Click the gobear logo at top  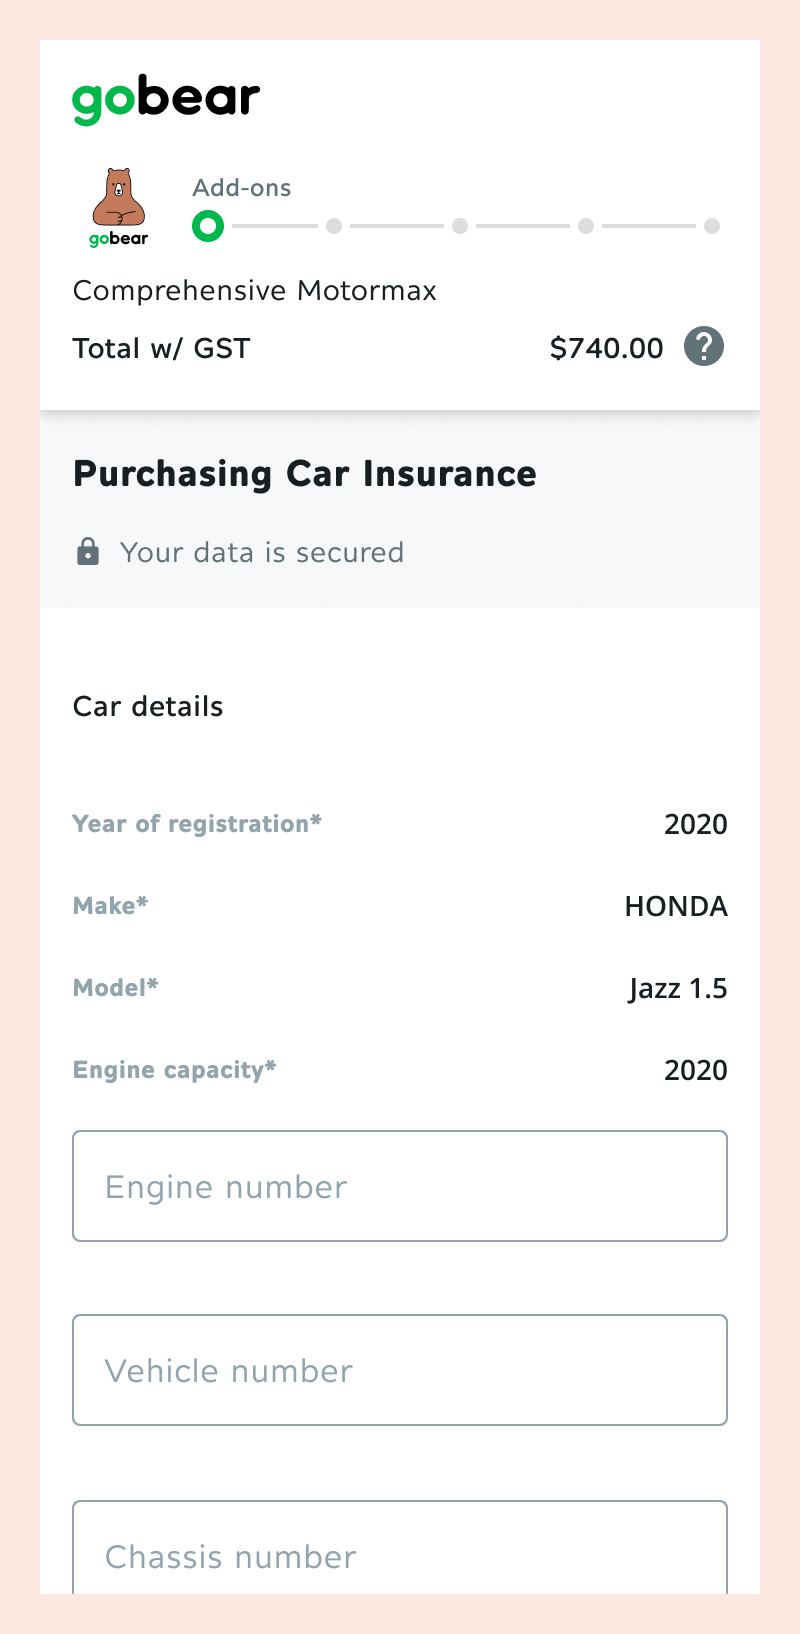166,101
